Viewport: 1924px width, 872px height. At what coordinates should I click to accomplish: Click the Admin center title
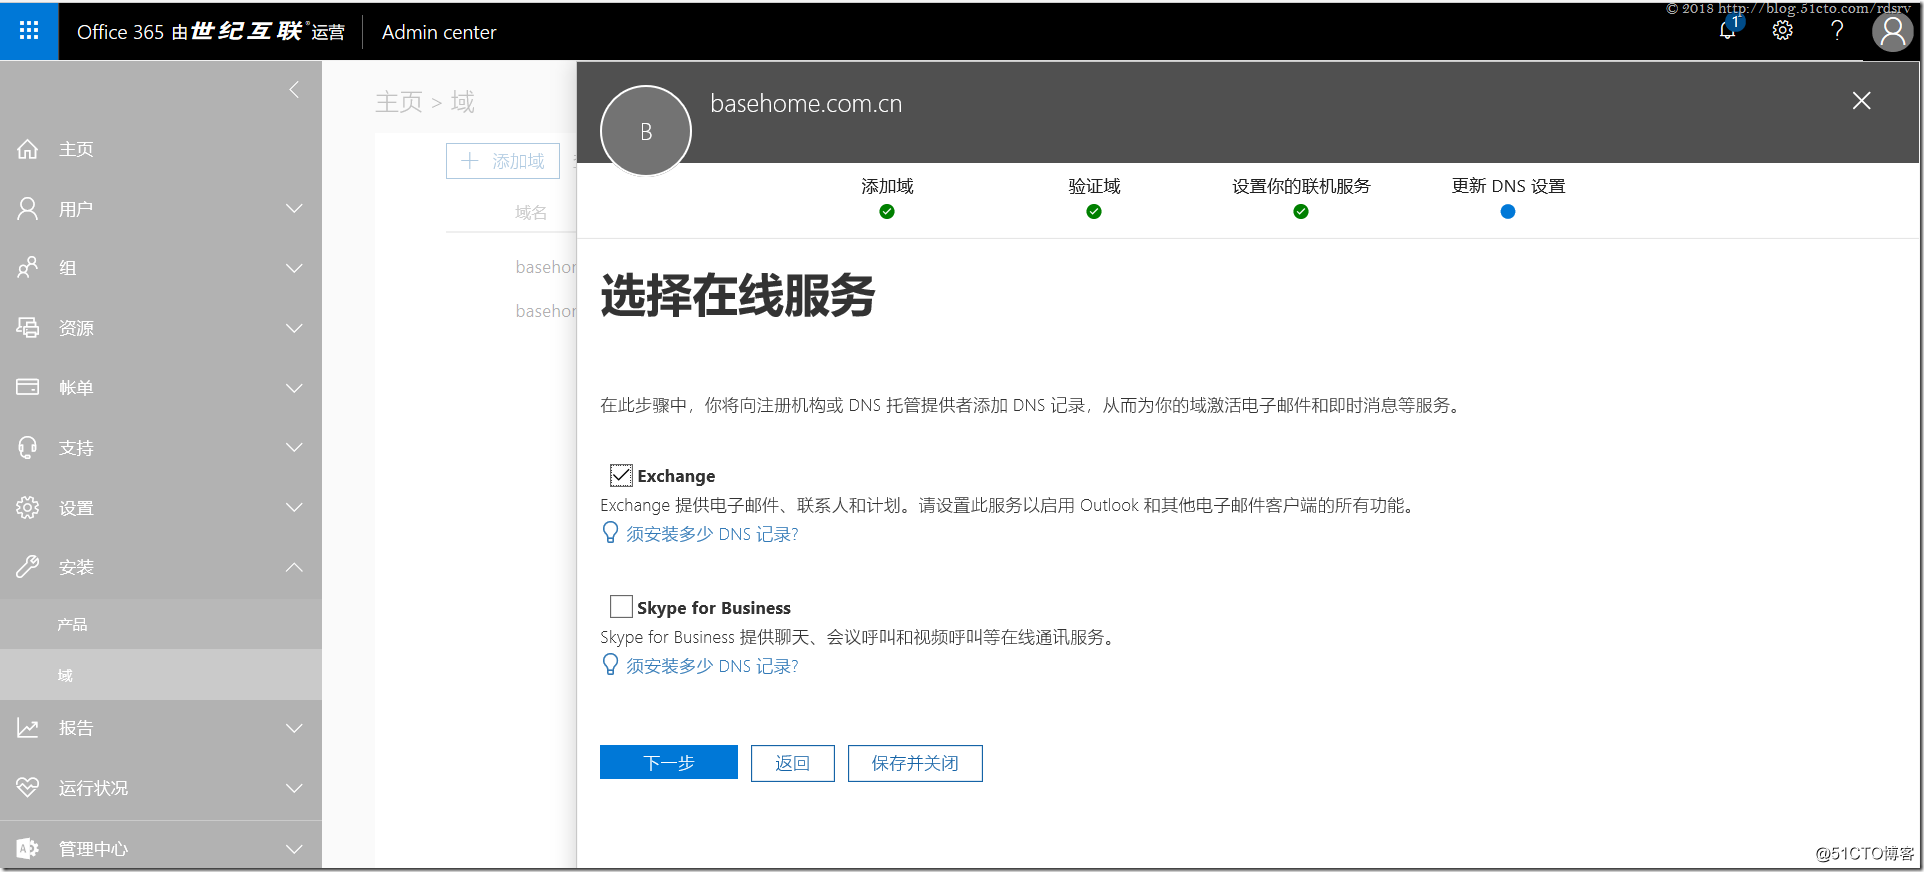(x=439, y=32)
